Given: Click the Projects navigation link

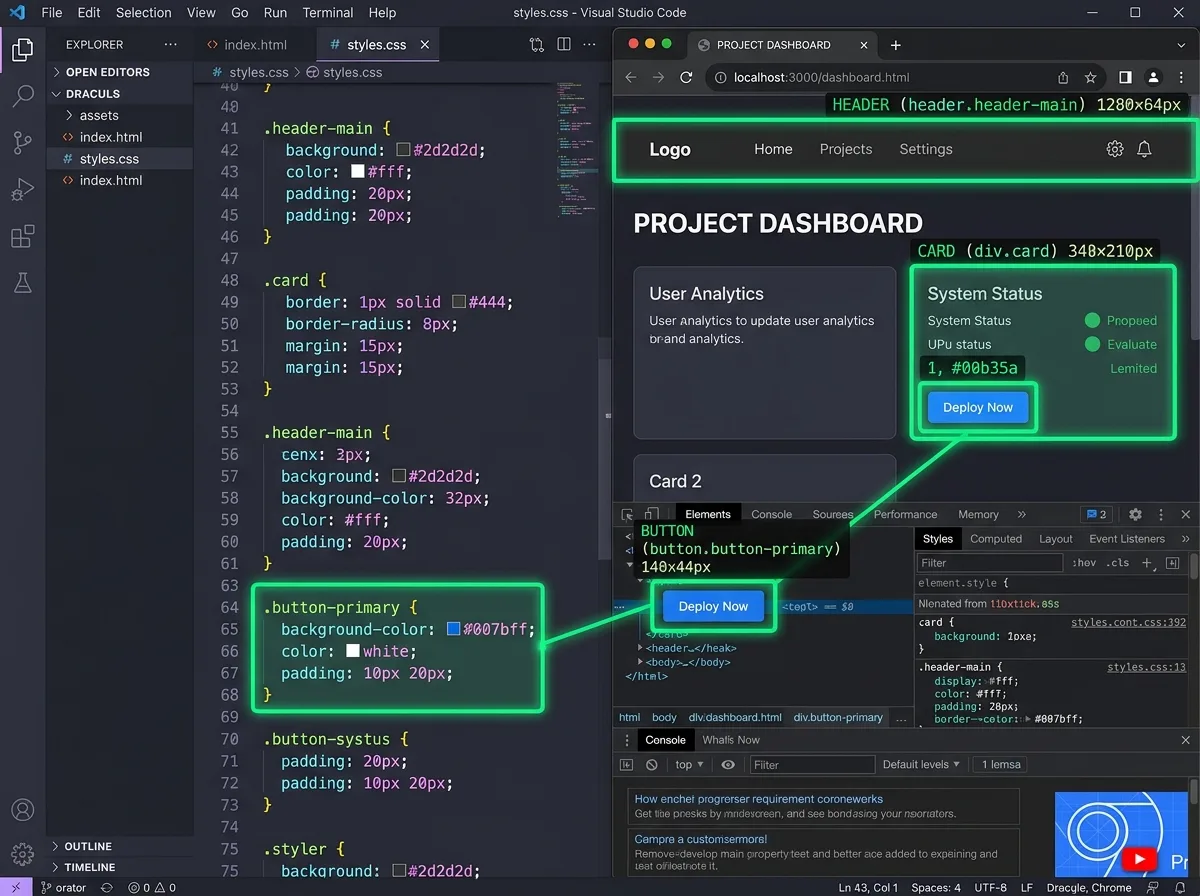Looking at the screenshot, I should 845,149.
